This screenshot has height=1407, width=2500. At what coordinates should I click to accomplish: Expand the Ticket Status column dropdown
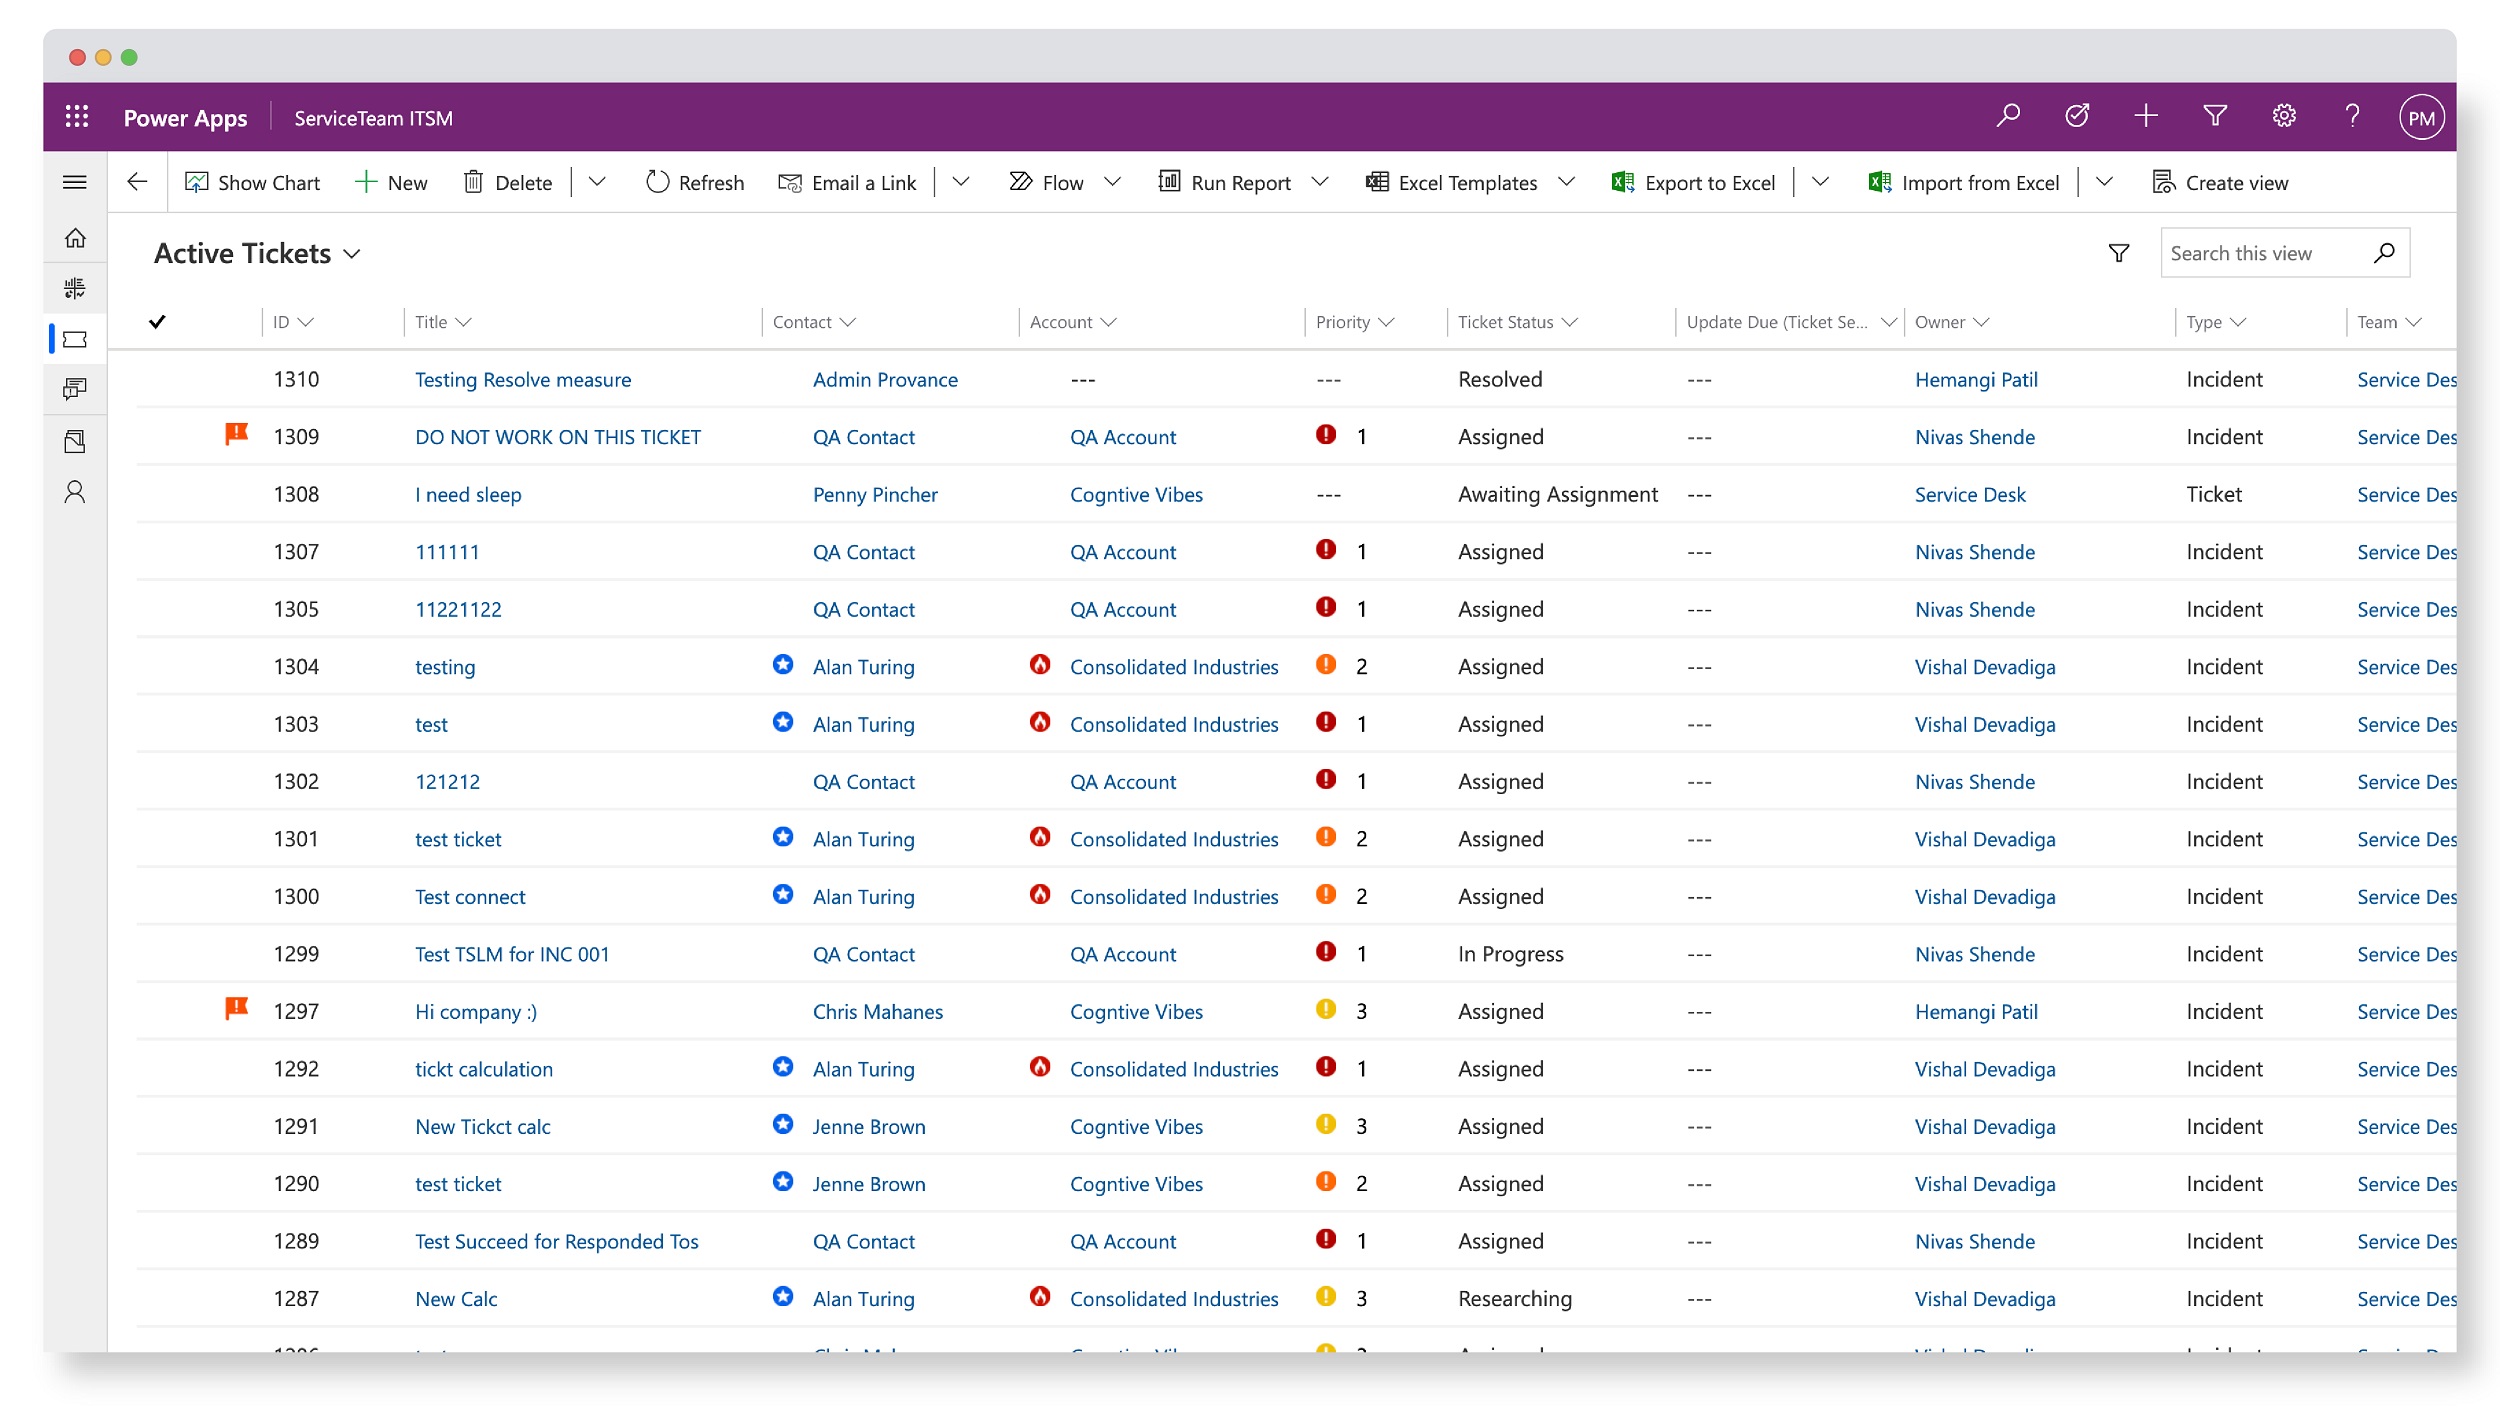click(x=1568, y=322)
